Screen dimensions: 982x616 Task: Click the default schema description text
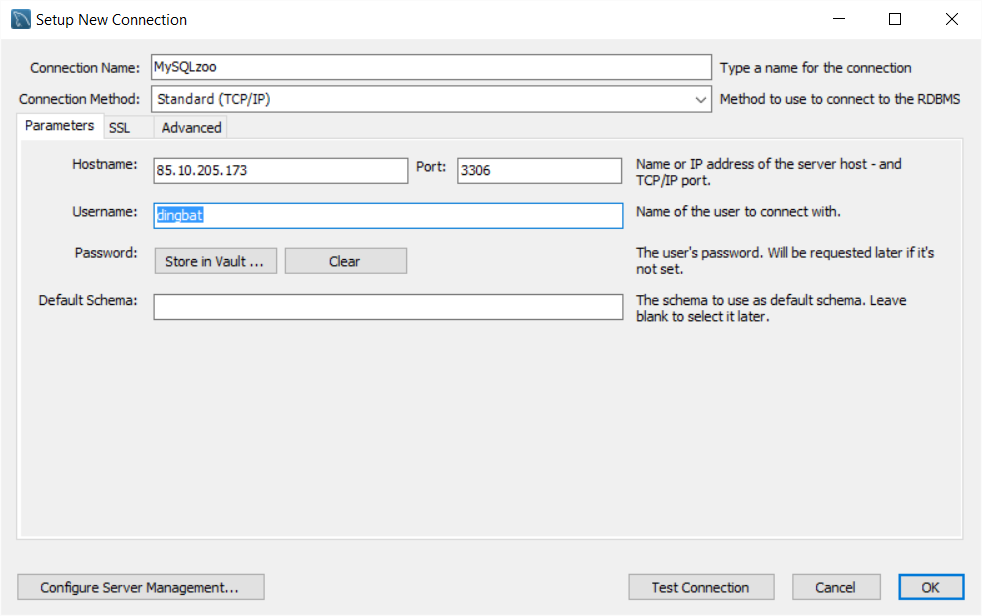click(x=772, y=308)
